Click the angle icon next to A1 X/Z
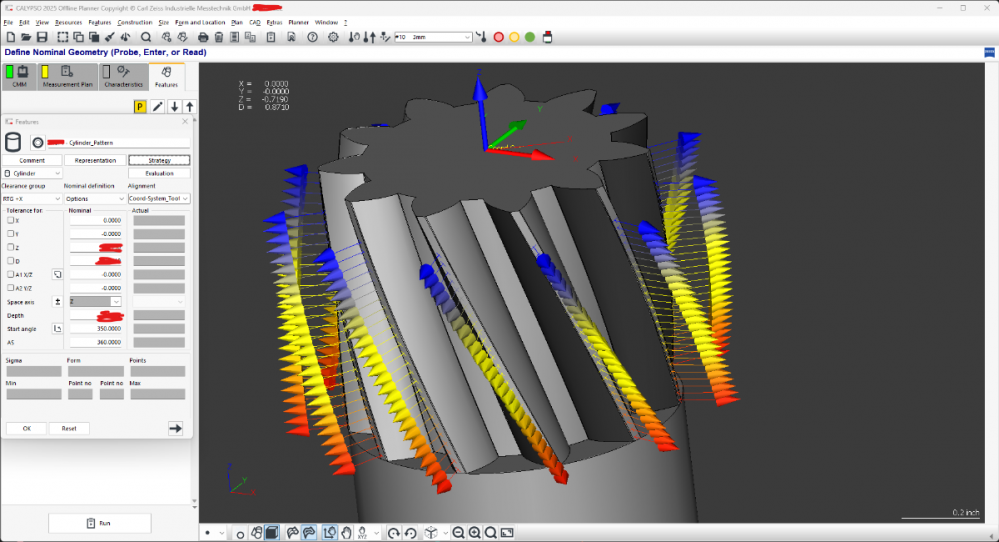The width and height of the screenshot is (999, 542). (57, 275)
